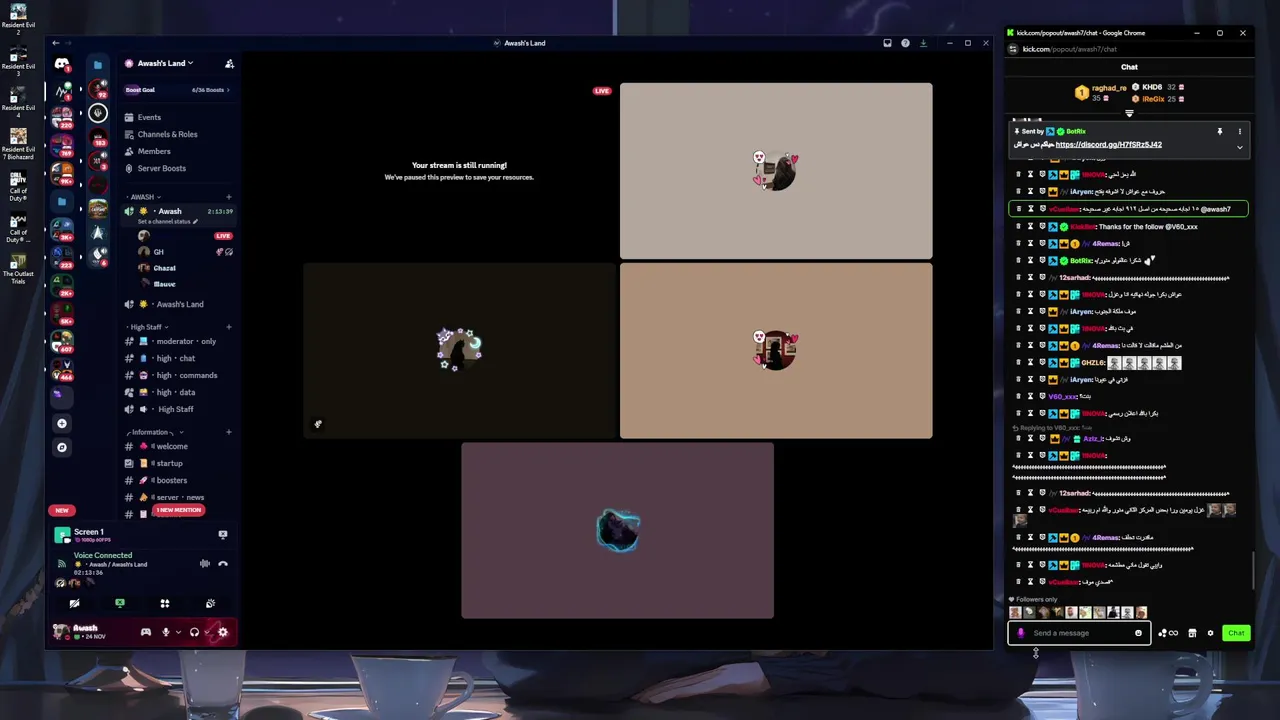Expand the pinned message chevron
Viewport: 1280px width, 720px height.
[x=1239, y=147]
